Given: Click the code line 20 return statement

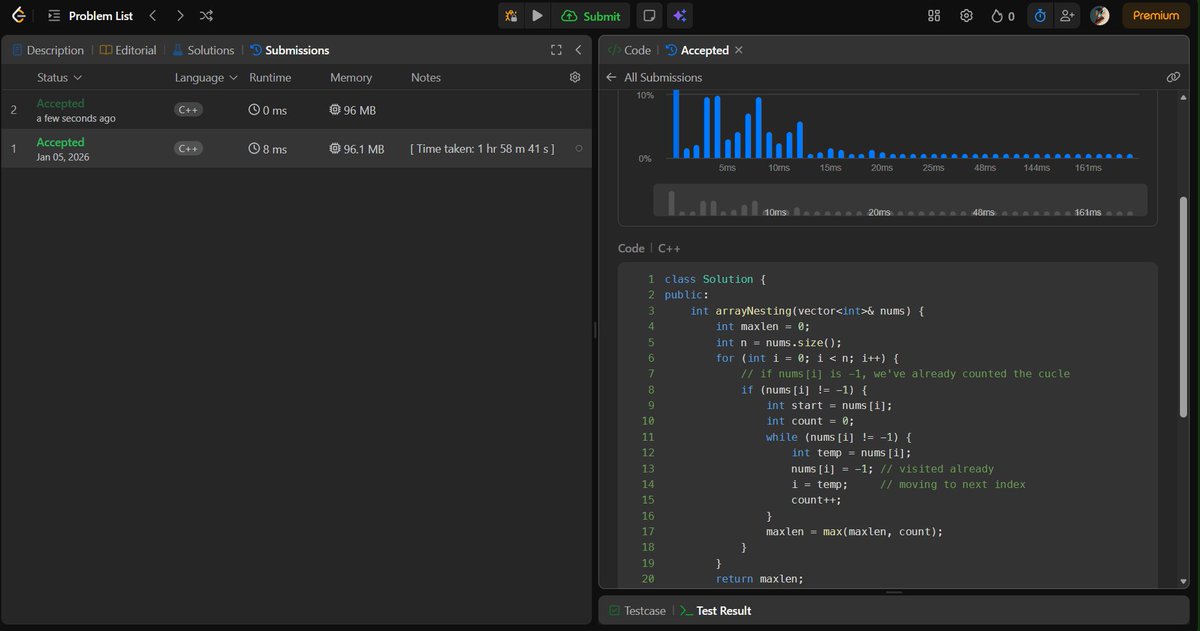Looking at the screenshot, I should click(760, 579).
